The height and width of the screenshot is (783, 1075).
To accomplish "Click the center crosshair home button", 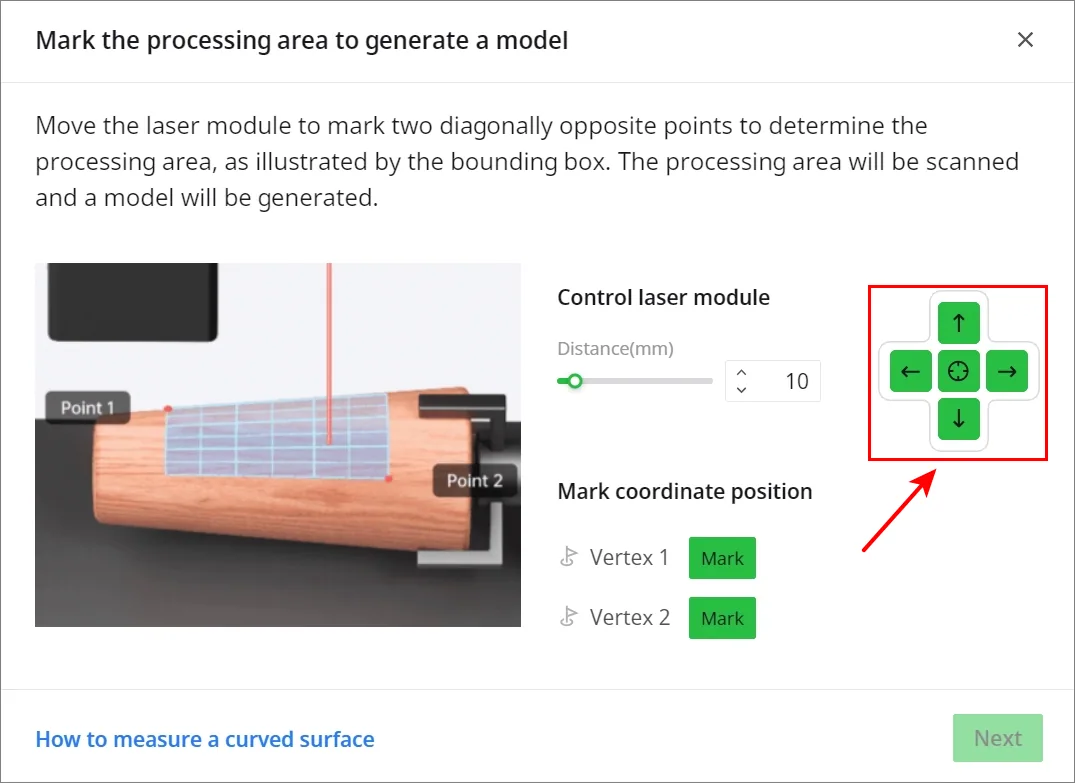I will click(x=958, y=371).
